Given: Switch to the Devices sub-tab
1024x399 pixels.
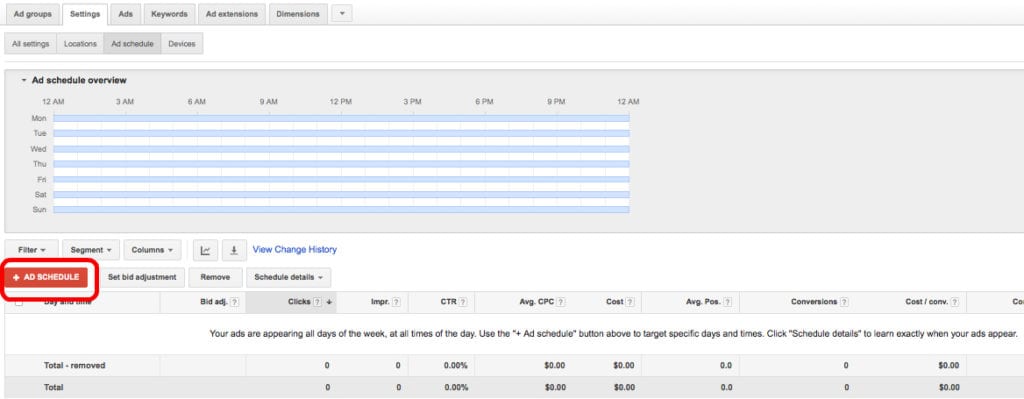Looking at the screenshot, I should 182,44.
